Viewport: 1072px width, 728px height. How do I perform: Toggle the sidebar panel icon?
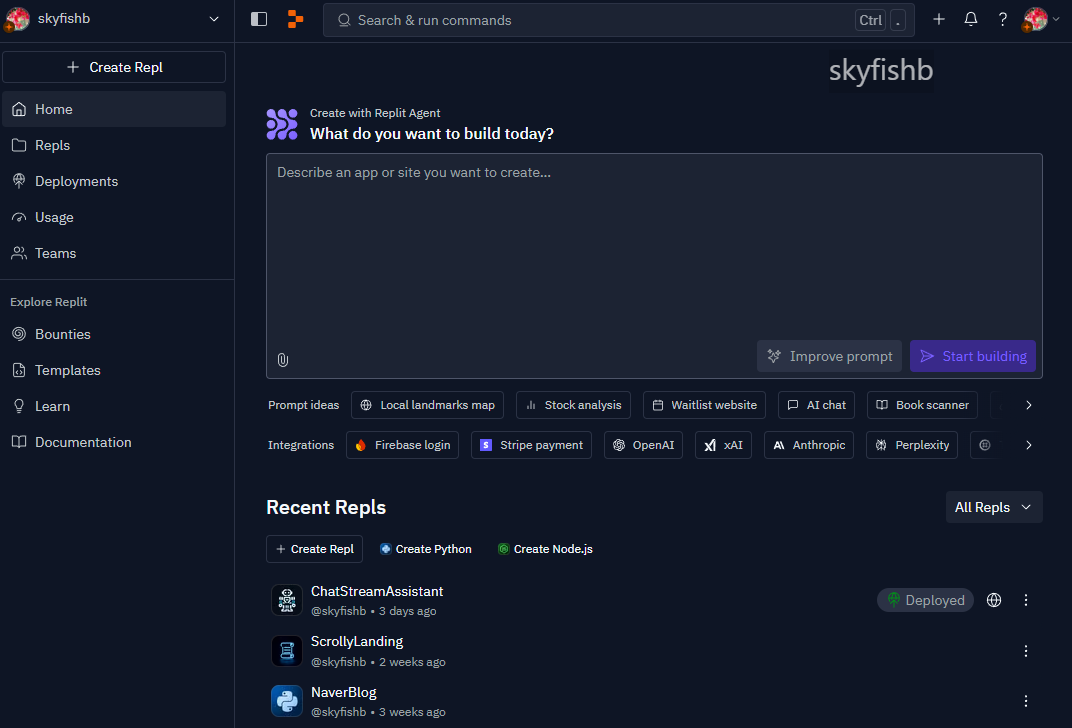tap(258, 19)
